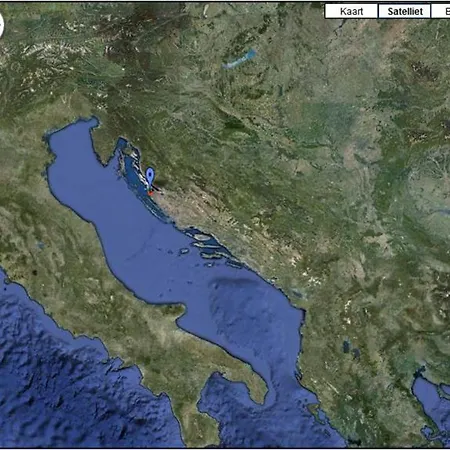Click the partially visible button beside Satelliet
The image size is (450, 450).
(x=441, y=11)
